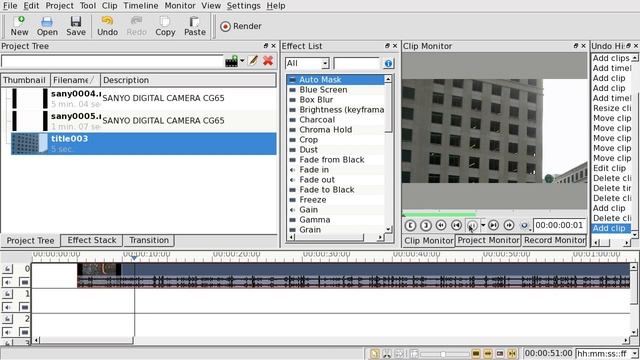This screenshot has height=360, width=640.
Task: Open the play options dropdown arrow
Action: [x=483, y=225]
